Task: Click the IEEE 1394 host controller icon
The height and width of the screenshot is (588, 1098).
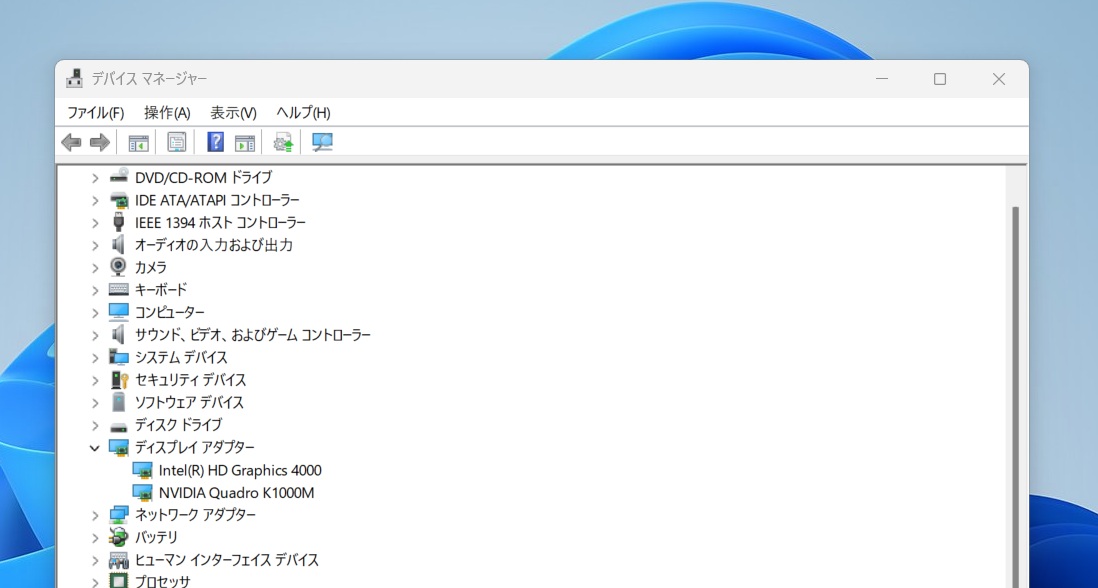Action: click(x=119, y=222)
